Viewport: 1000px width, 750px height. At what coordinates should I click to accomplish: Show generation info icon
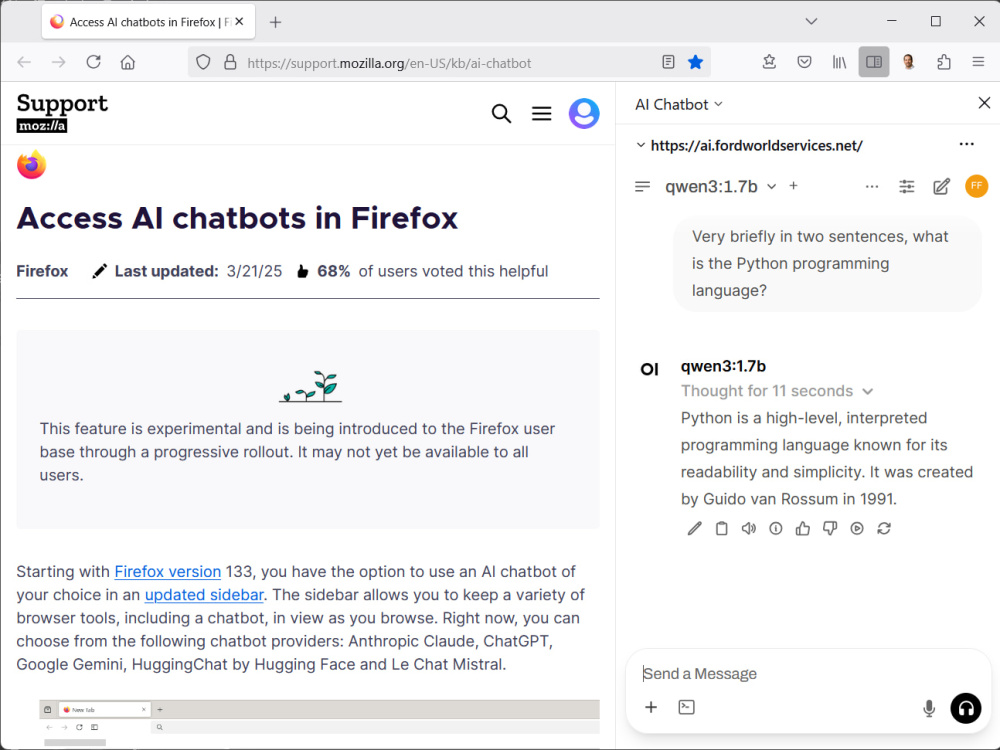[x=776, y=528]
